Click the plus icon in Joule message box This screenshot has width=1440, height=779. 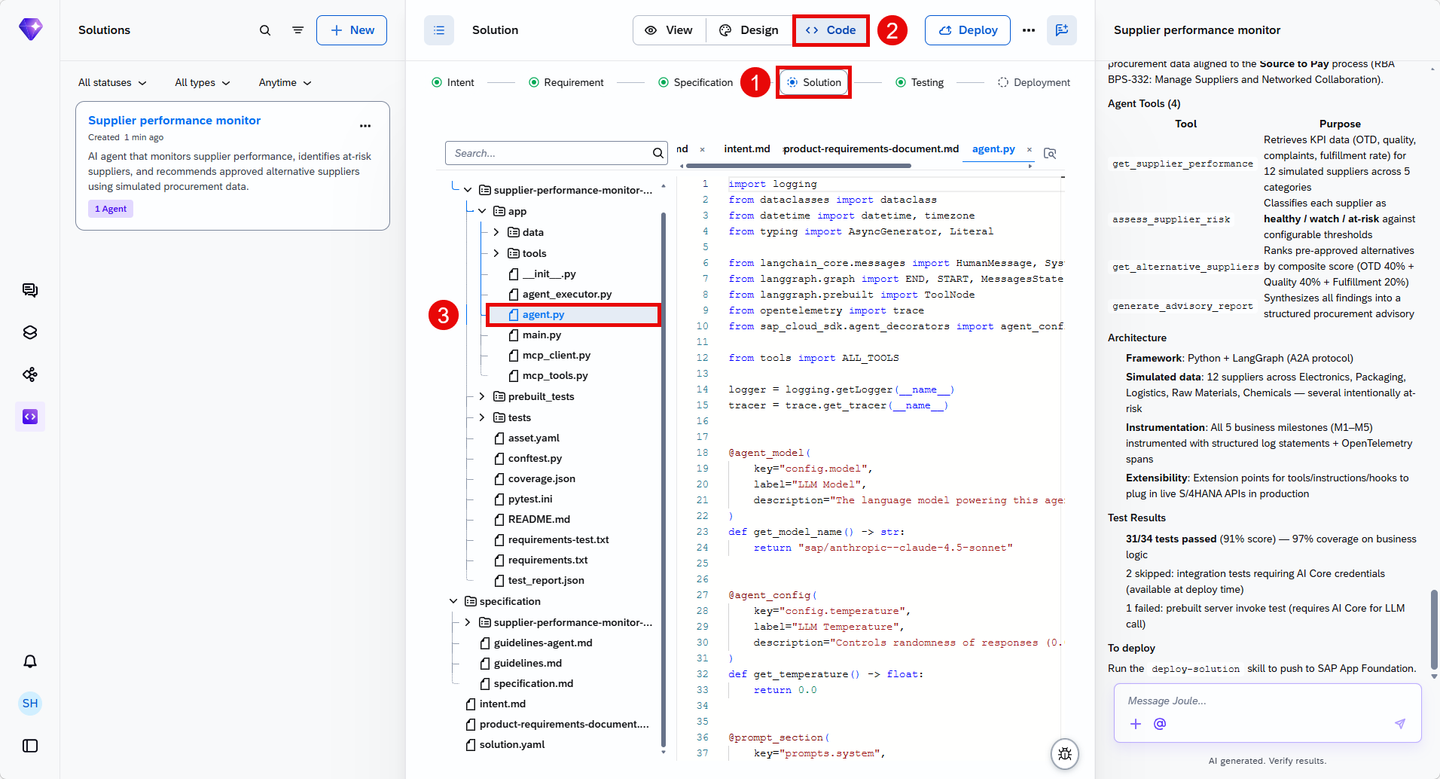pos(1135,724)
